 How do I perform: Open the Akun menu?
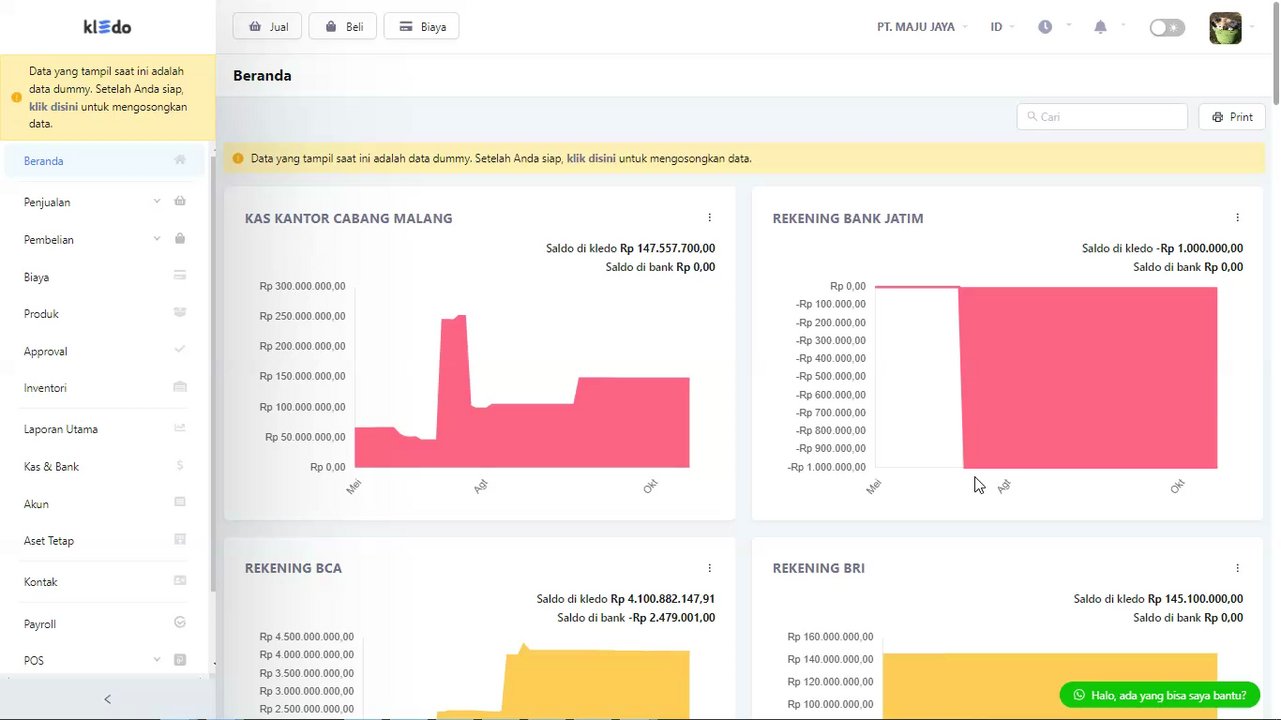click(x=105, y=504)
